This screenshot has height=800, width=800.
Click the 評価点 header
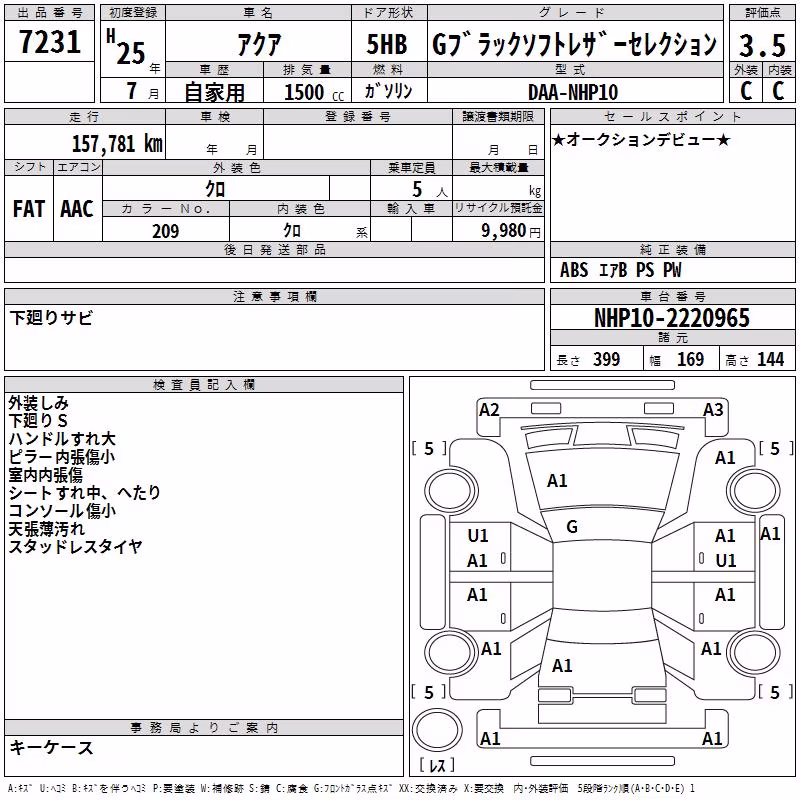[763, 13]
